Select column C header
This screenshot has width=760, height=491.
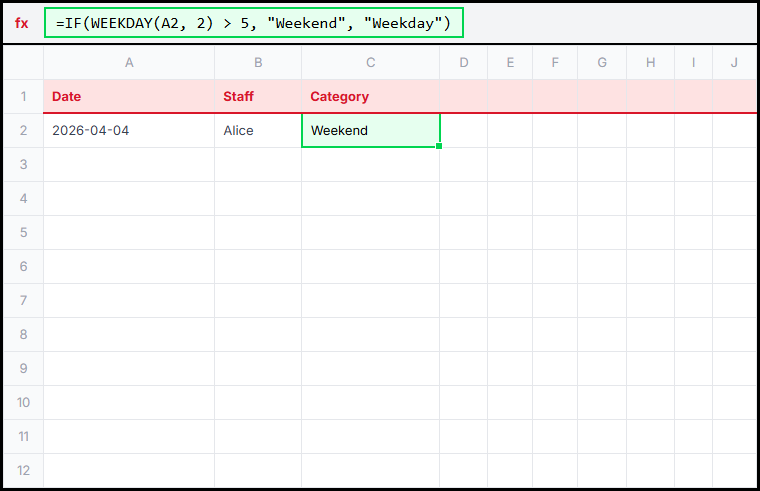tap(370, 63)
